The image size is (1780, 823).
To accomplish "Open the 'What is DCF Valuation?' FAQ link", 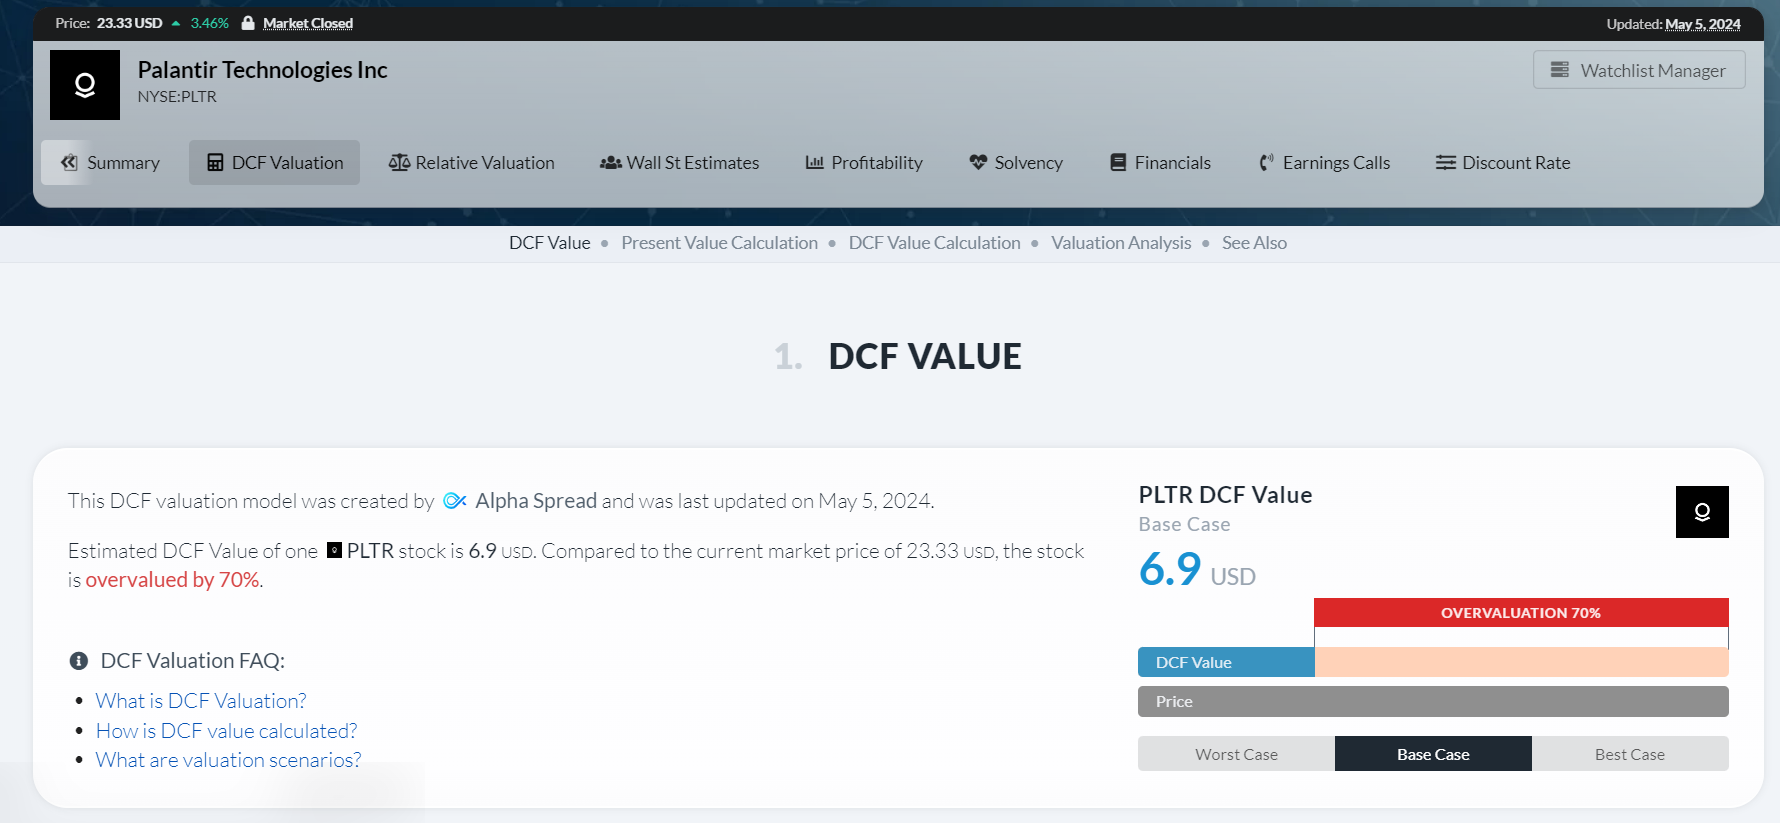I will coord(201,701).
